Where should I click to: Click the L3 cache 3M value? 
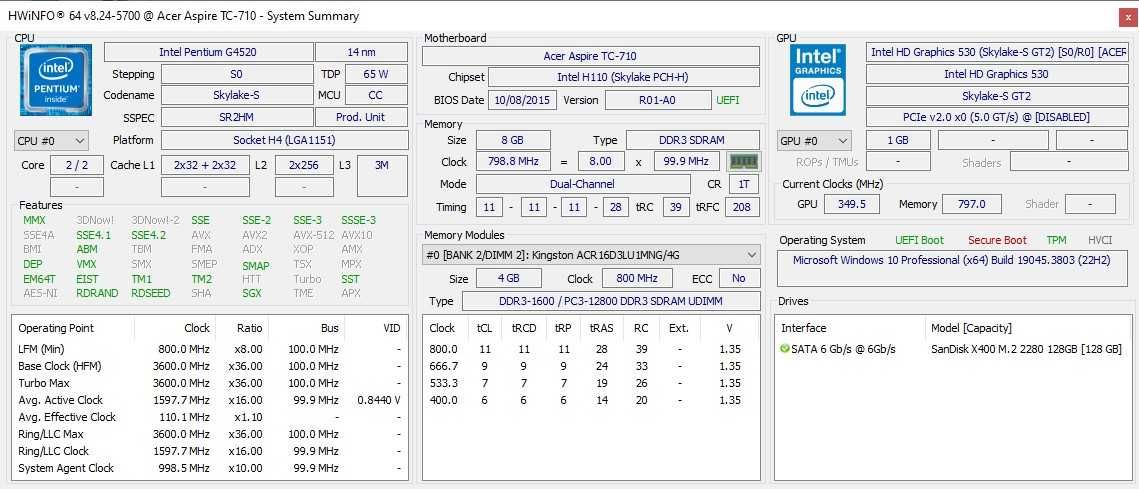(382, 175)
